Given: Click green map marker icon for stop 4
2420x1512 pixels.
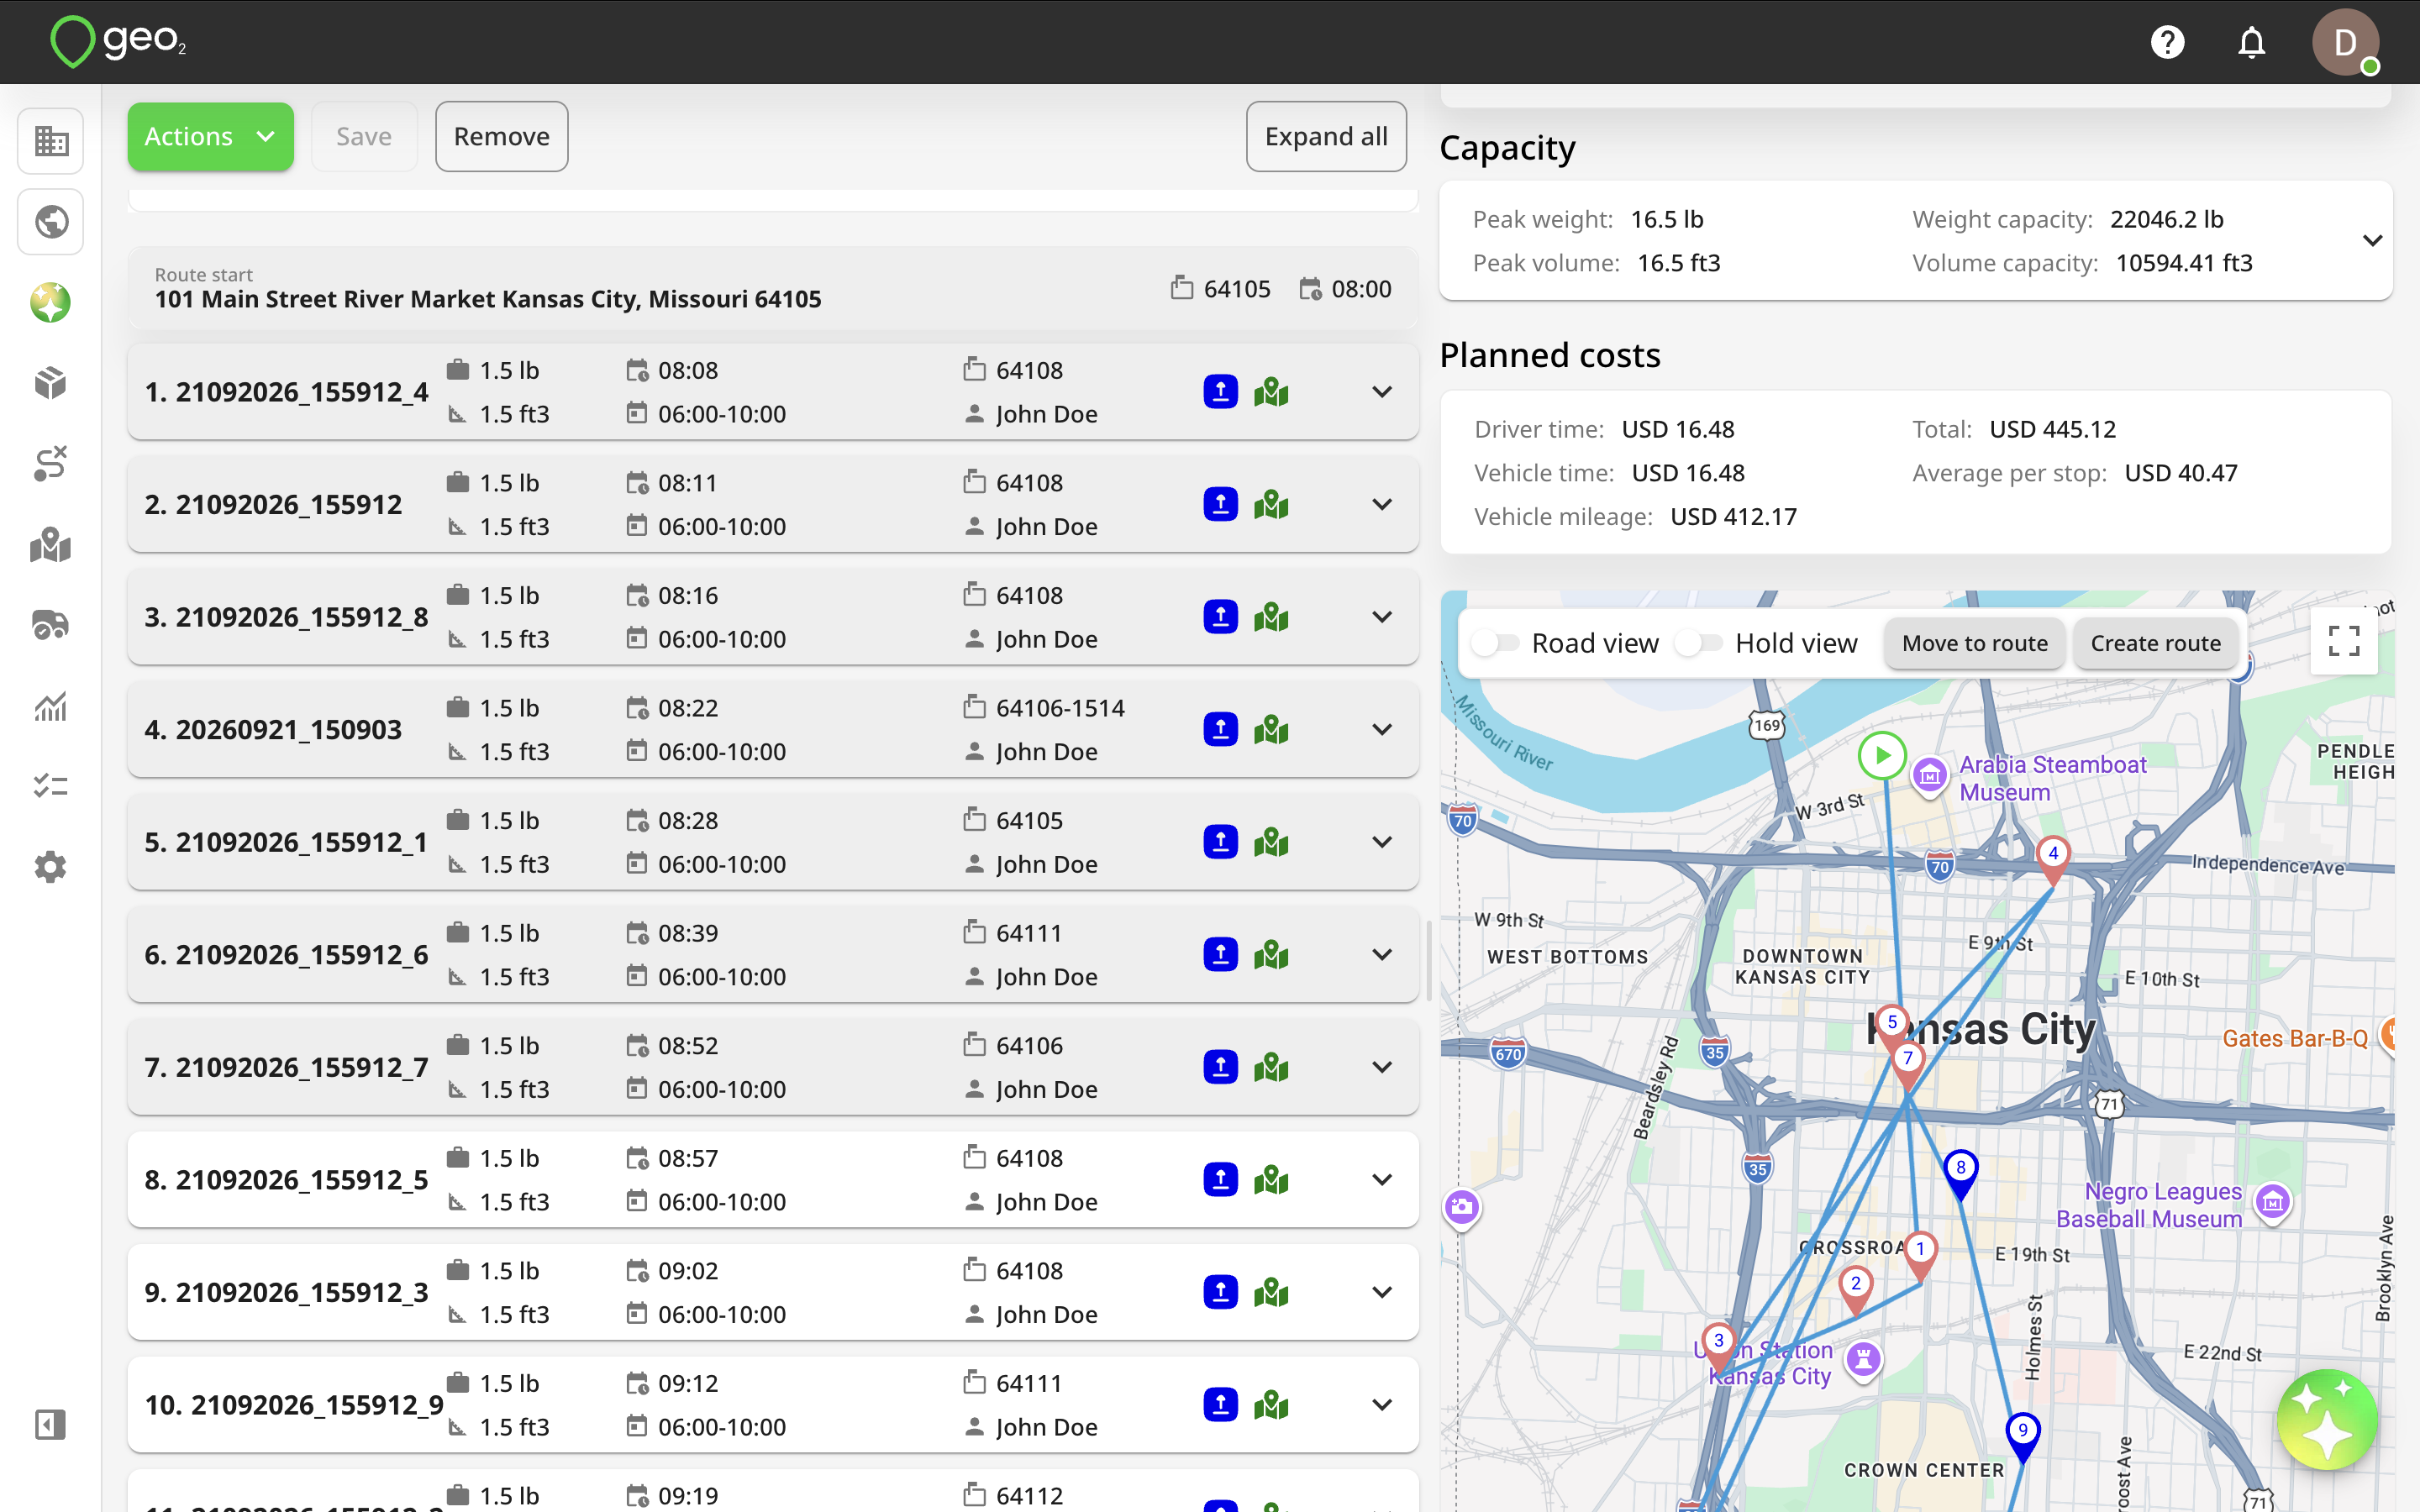Looking at the screenshot, I should click(x=1271, y=729).
